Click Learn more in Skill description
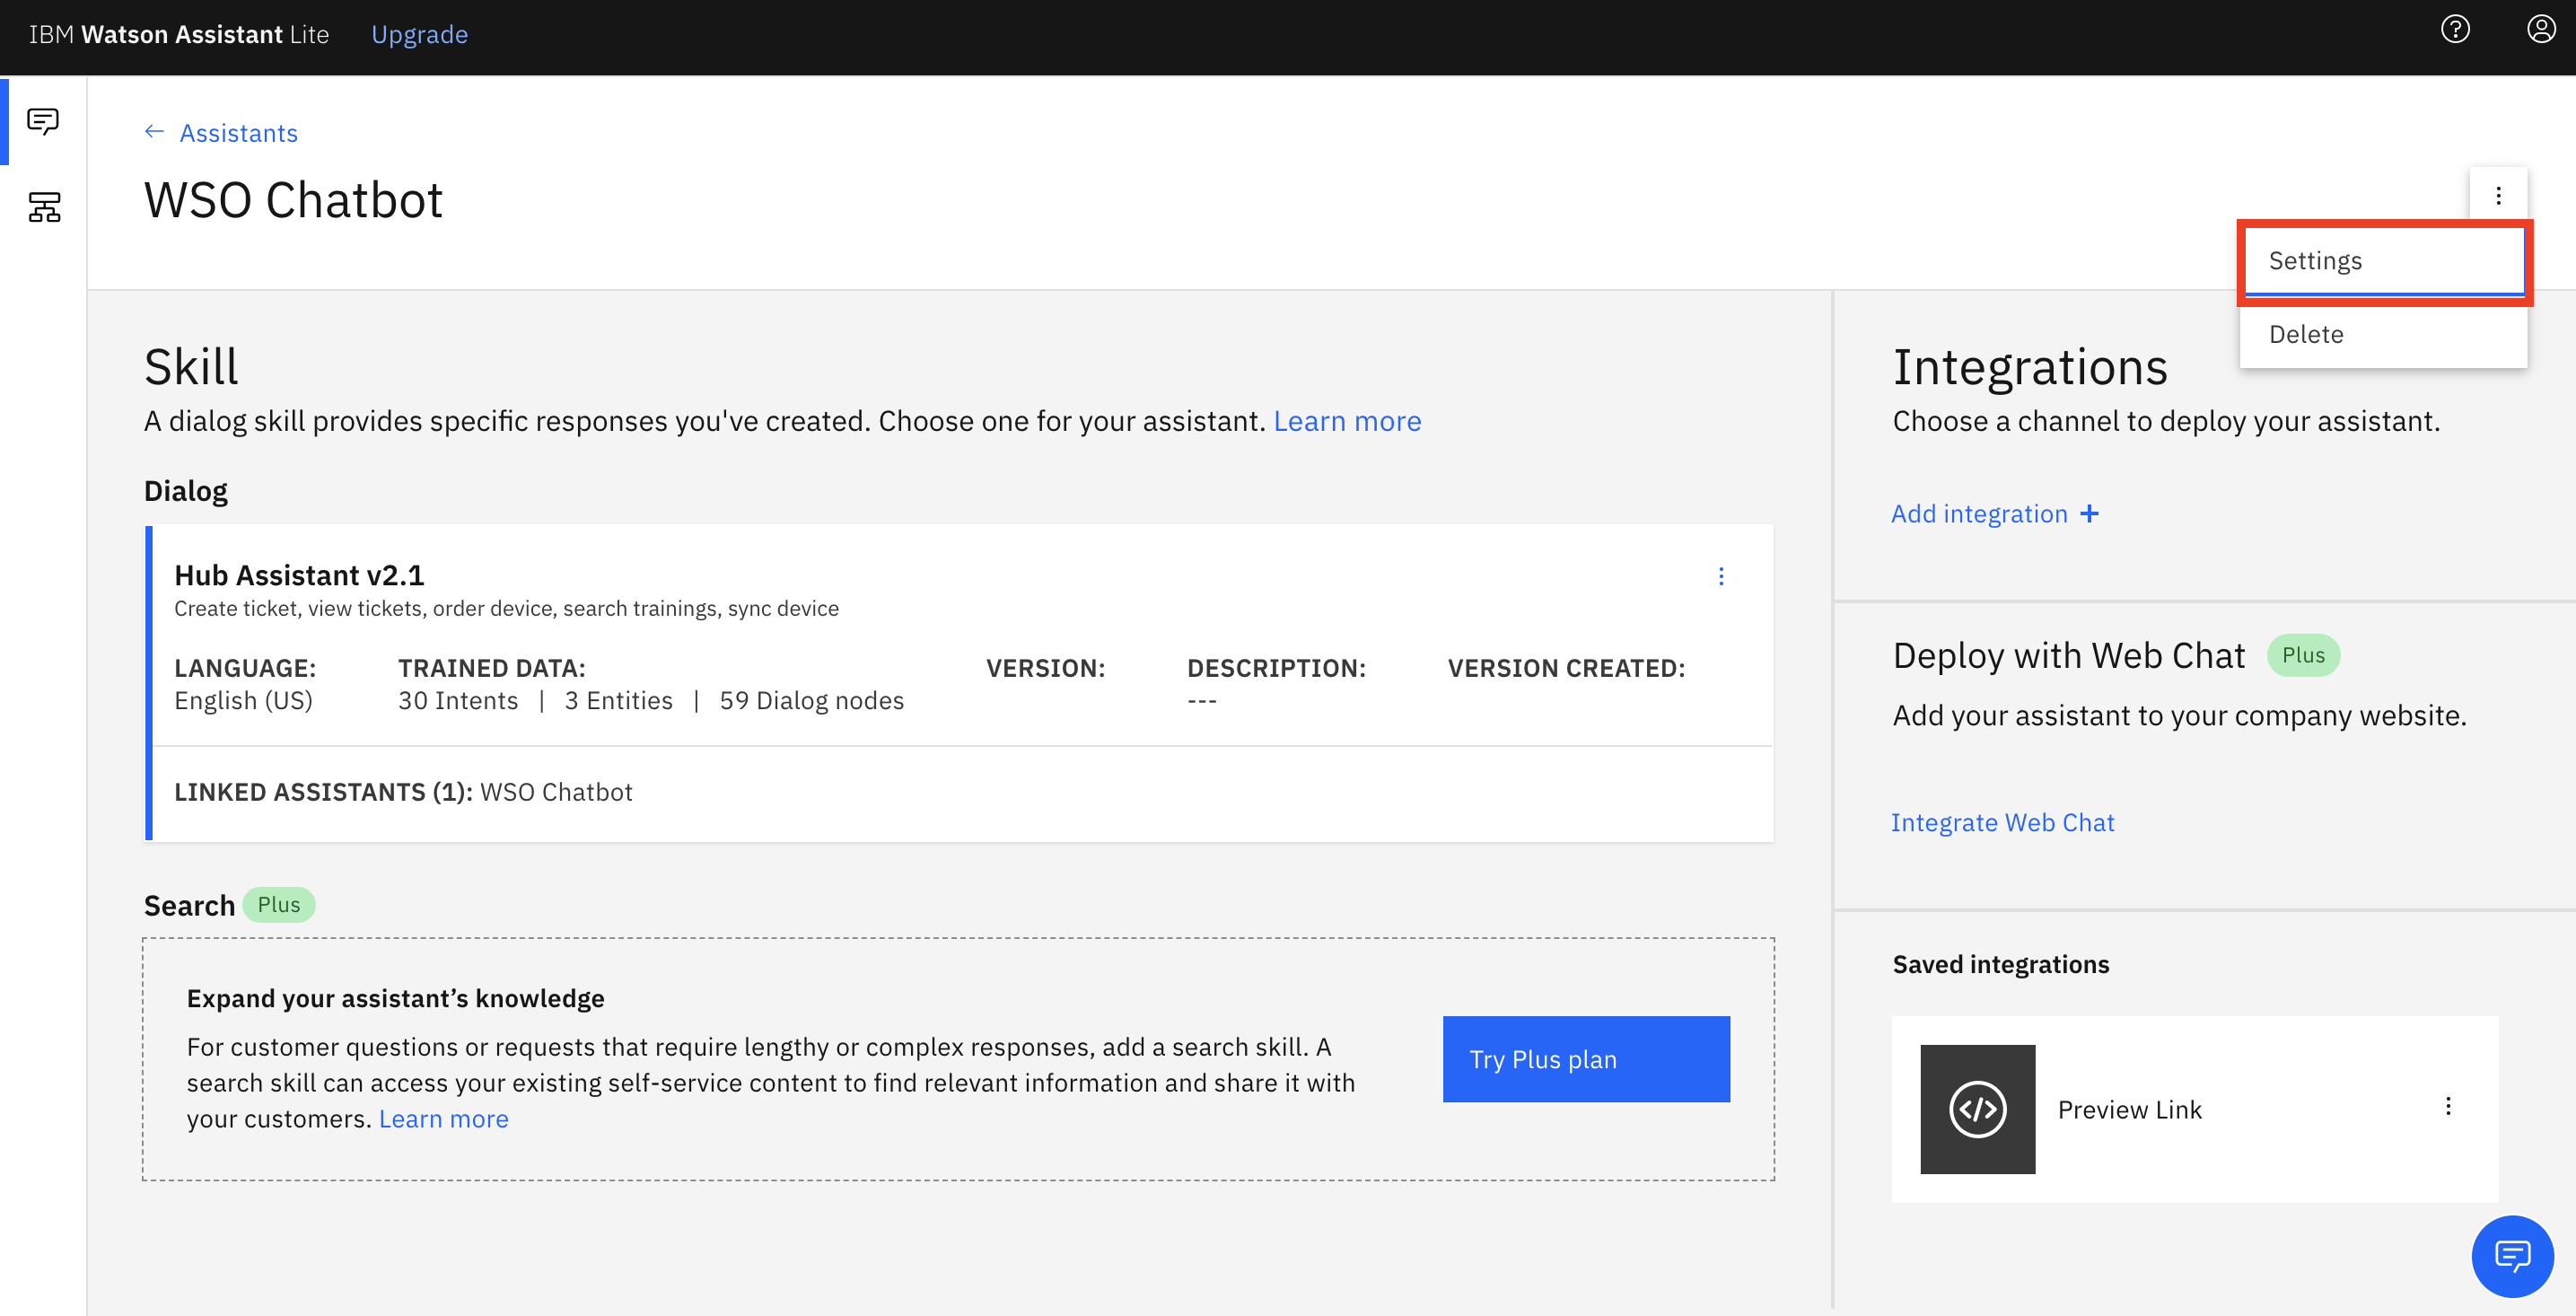 point(1346,421)
